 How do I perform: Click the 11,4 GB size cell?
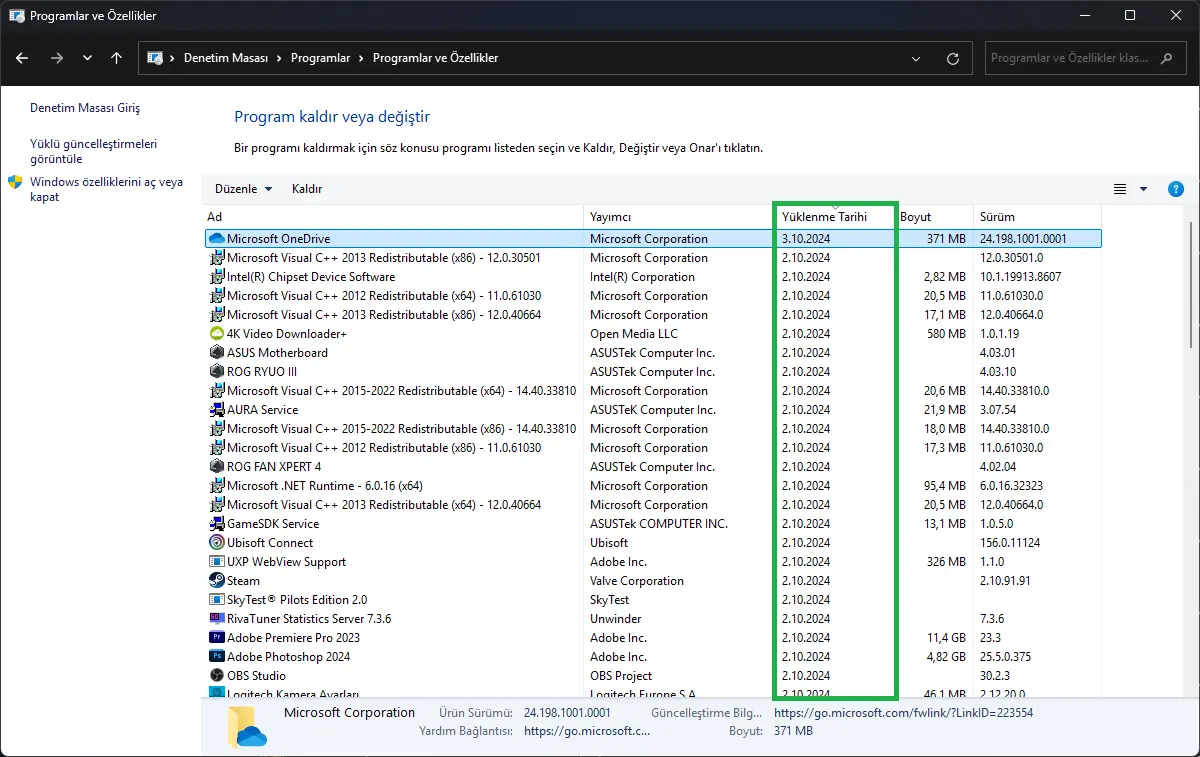click(x=946, y=638)
